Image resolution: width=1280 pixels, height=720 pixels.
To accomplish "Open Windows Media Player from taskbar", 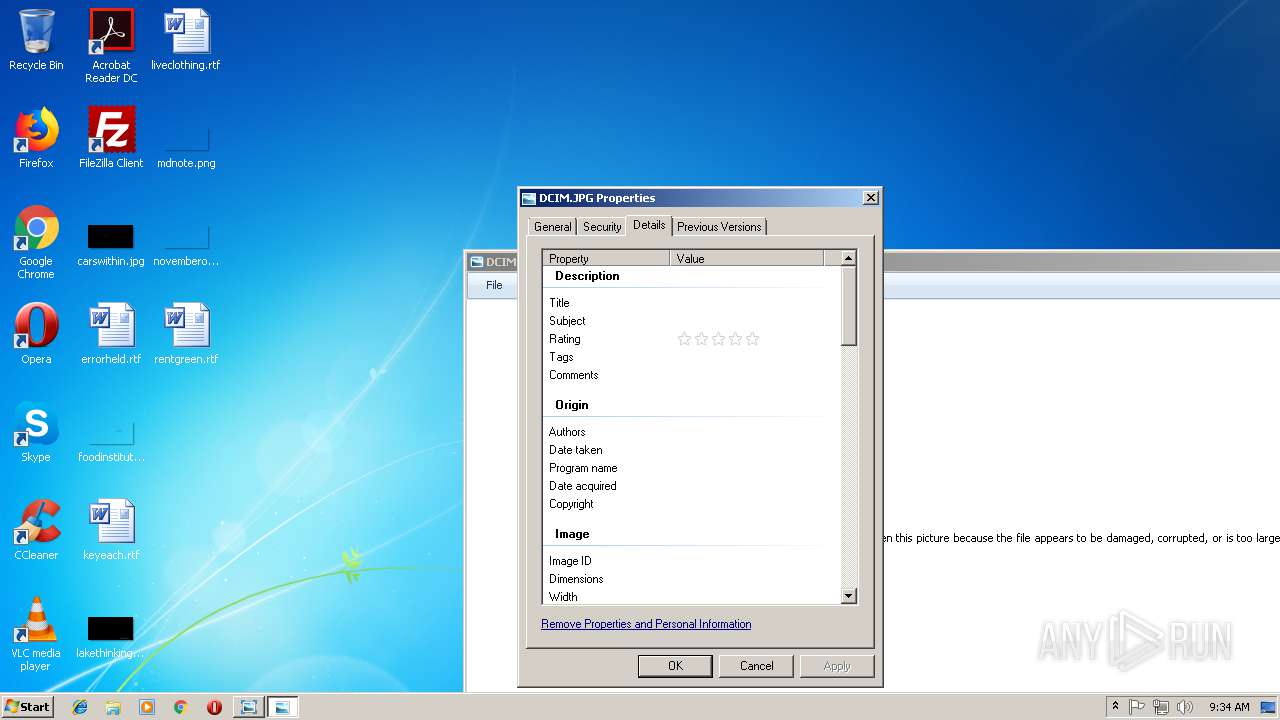I will pyautogui.click(x=147, y=707).
